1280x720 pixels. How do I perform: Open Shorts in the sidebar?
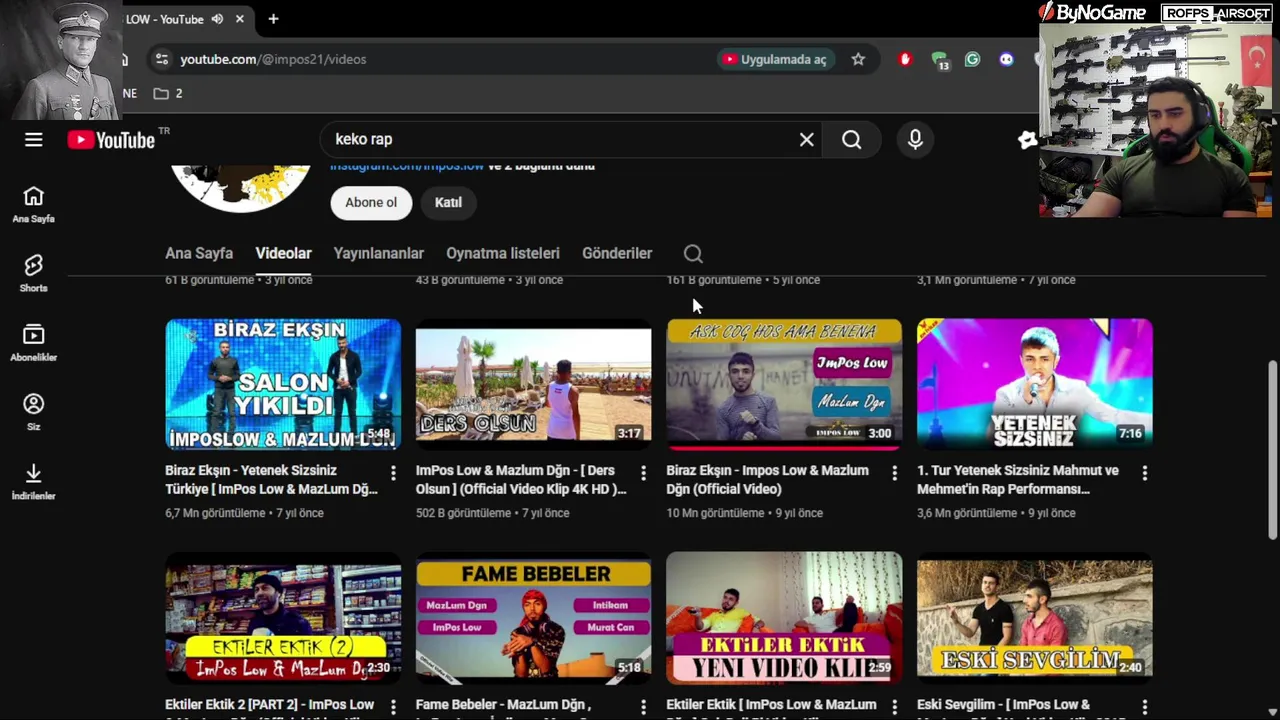click(x=33, y=274)
